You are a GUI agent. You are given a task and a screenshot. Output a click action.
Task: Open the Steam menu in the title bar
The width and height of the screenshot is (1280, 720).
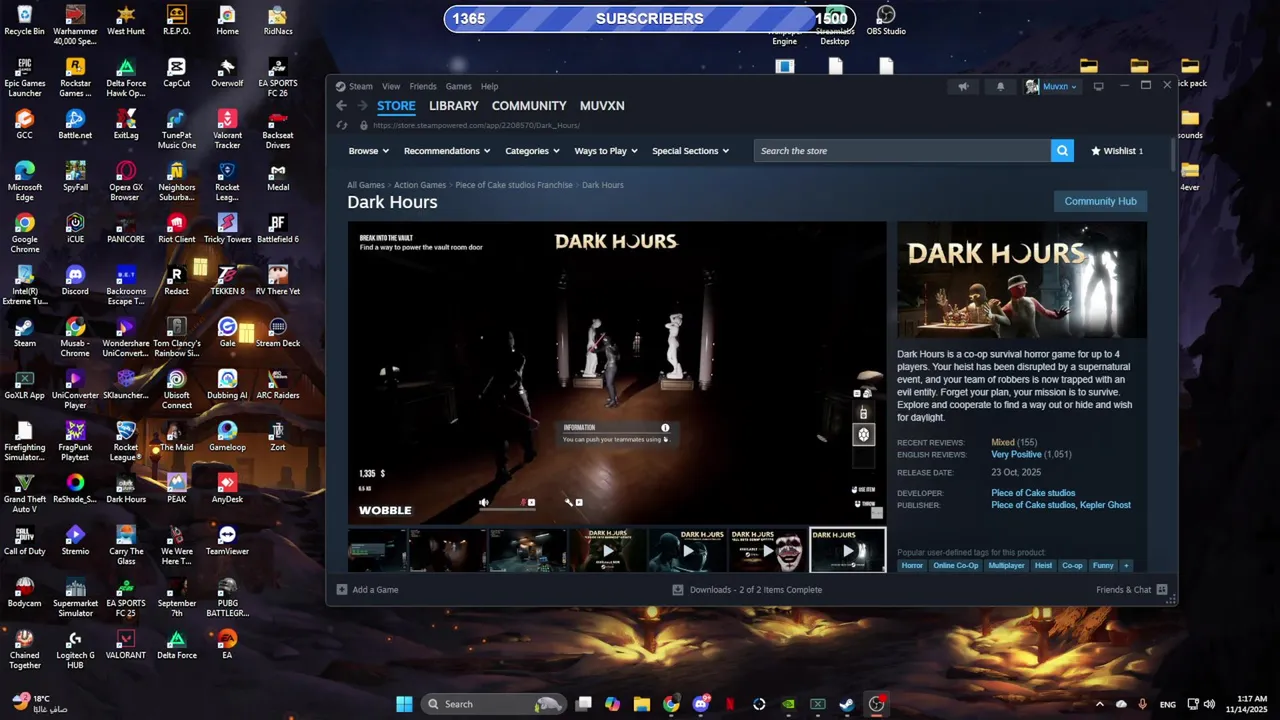click(361, 86)
